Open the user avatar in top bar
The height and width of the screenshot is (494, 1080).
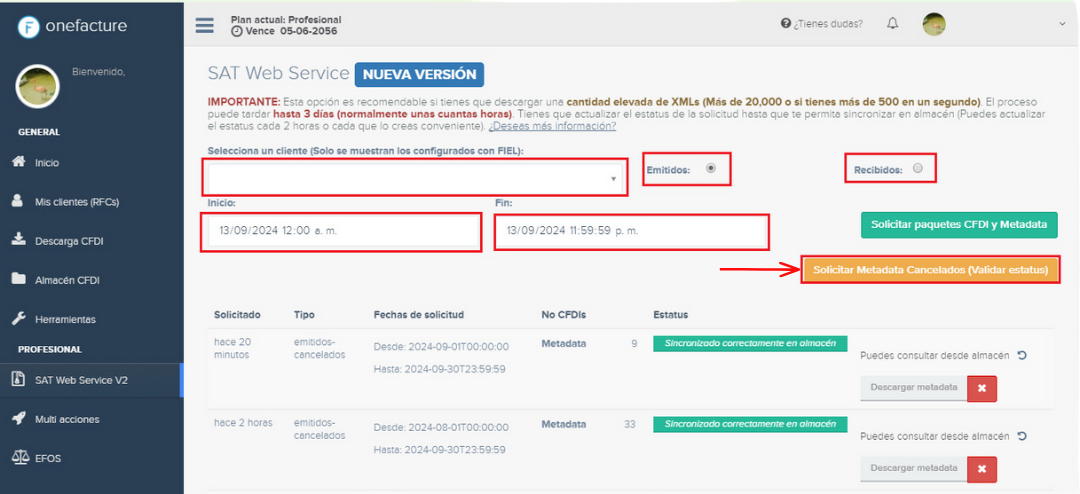tap(934, 24)
